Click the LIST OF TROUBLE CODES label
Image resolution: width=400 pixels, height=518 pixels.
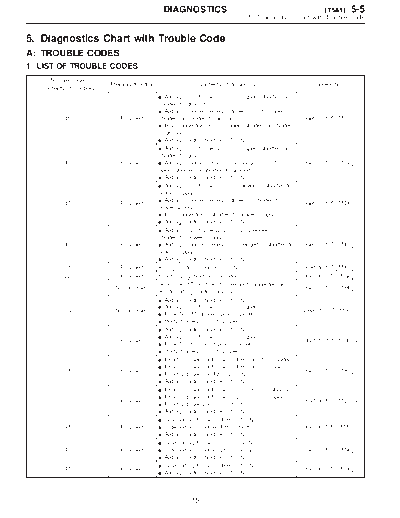coord(87,66)
